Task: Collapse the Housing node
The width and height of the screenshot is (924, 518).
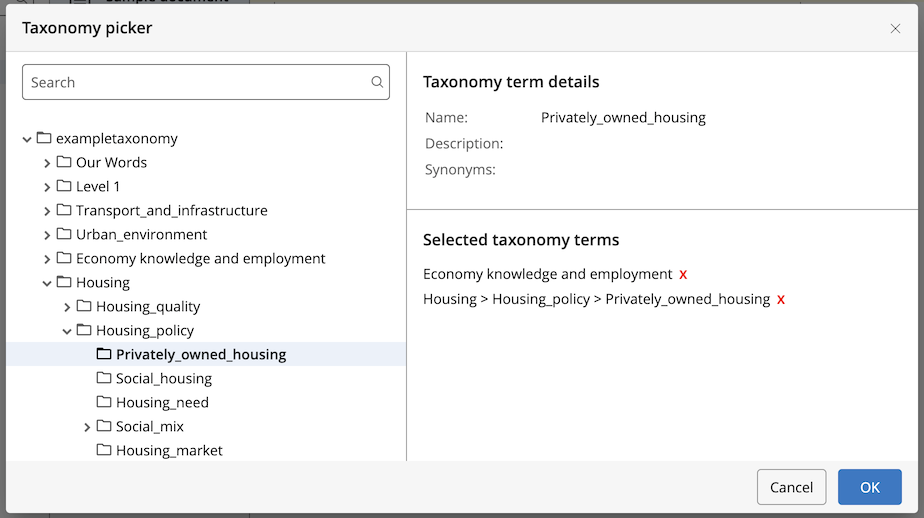Action: click(47, 283)
